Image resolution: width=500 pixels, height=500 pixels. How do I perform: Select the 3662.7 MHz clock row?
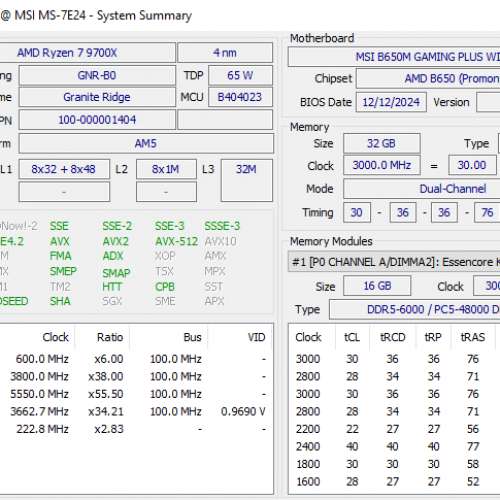pyautogui.click(x=137, y=412)
